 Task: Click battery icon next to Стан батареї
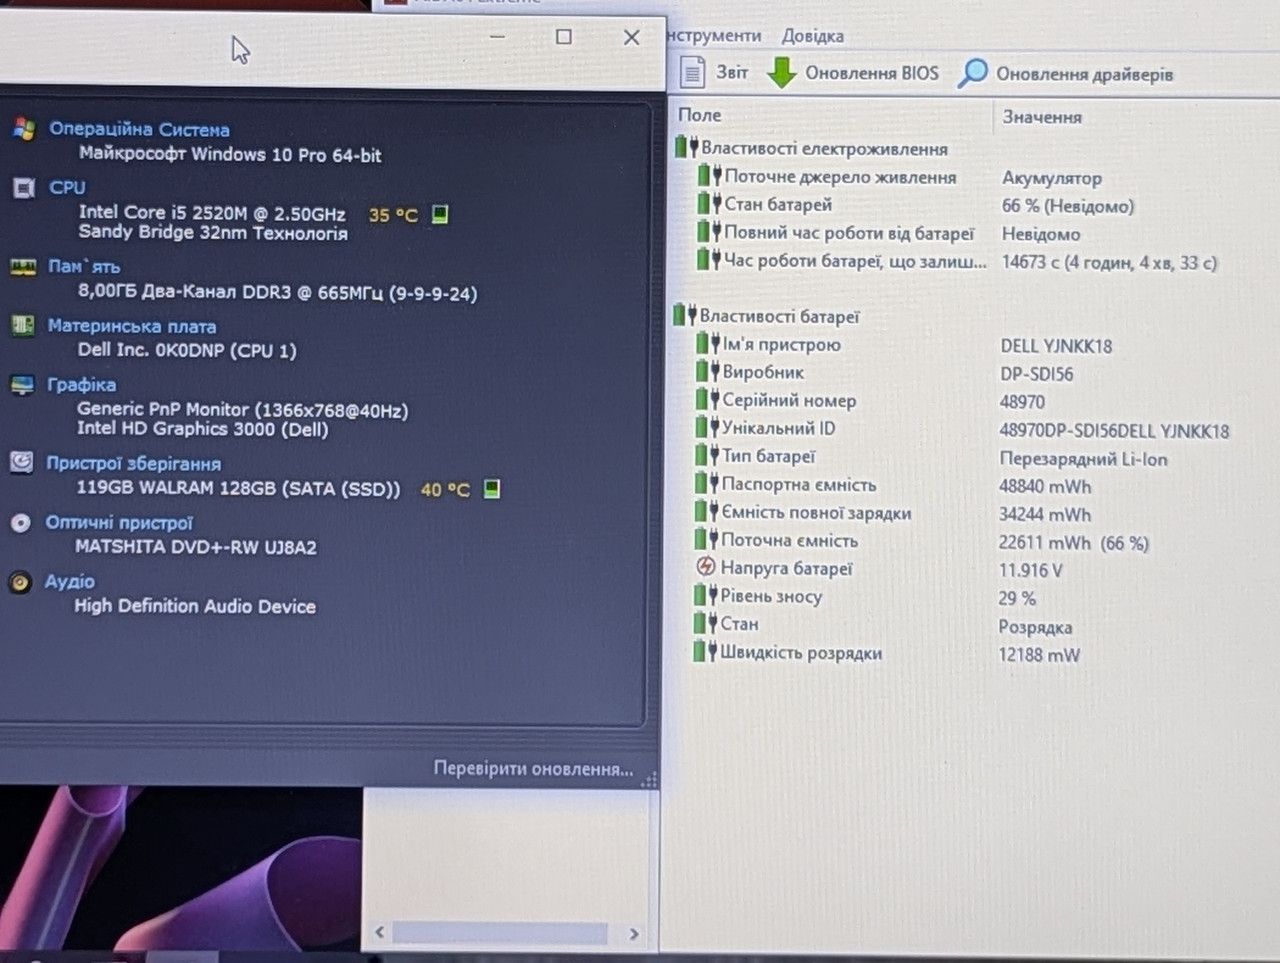710,204
